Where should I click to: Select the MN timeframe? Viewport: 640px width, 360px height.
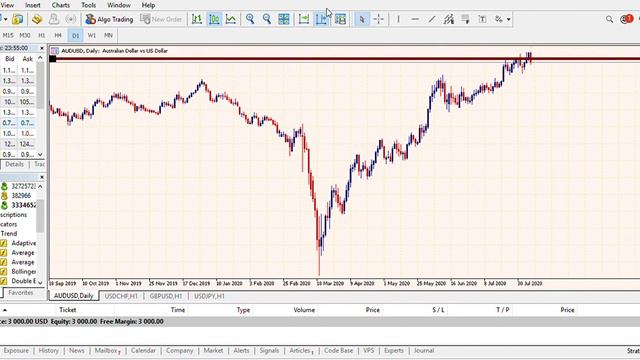(108, 36)
